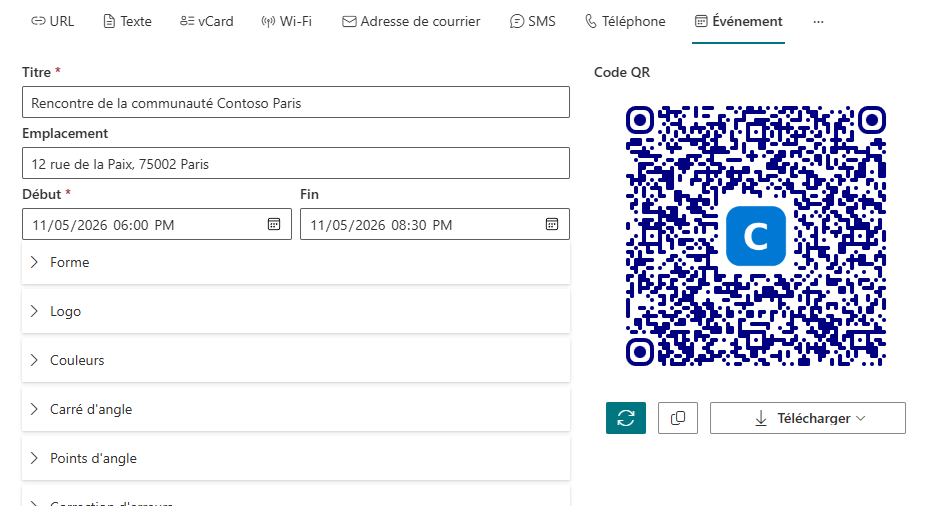Focus the Fin date-time field
The width and height of the screenshot is (929, 506).
(434, 225)
